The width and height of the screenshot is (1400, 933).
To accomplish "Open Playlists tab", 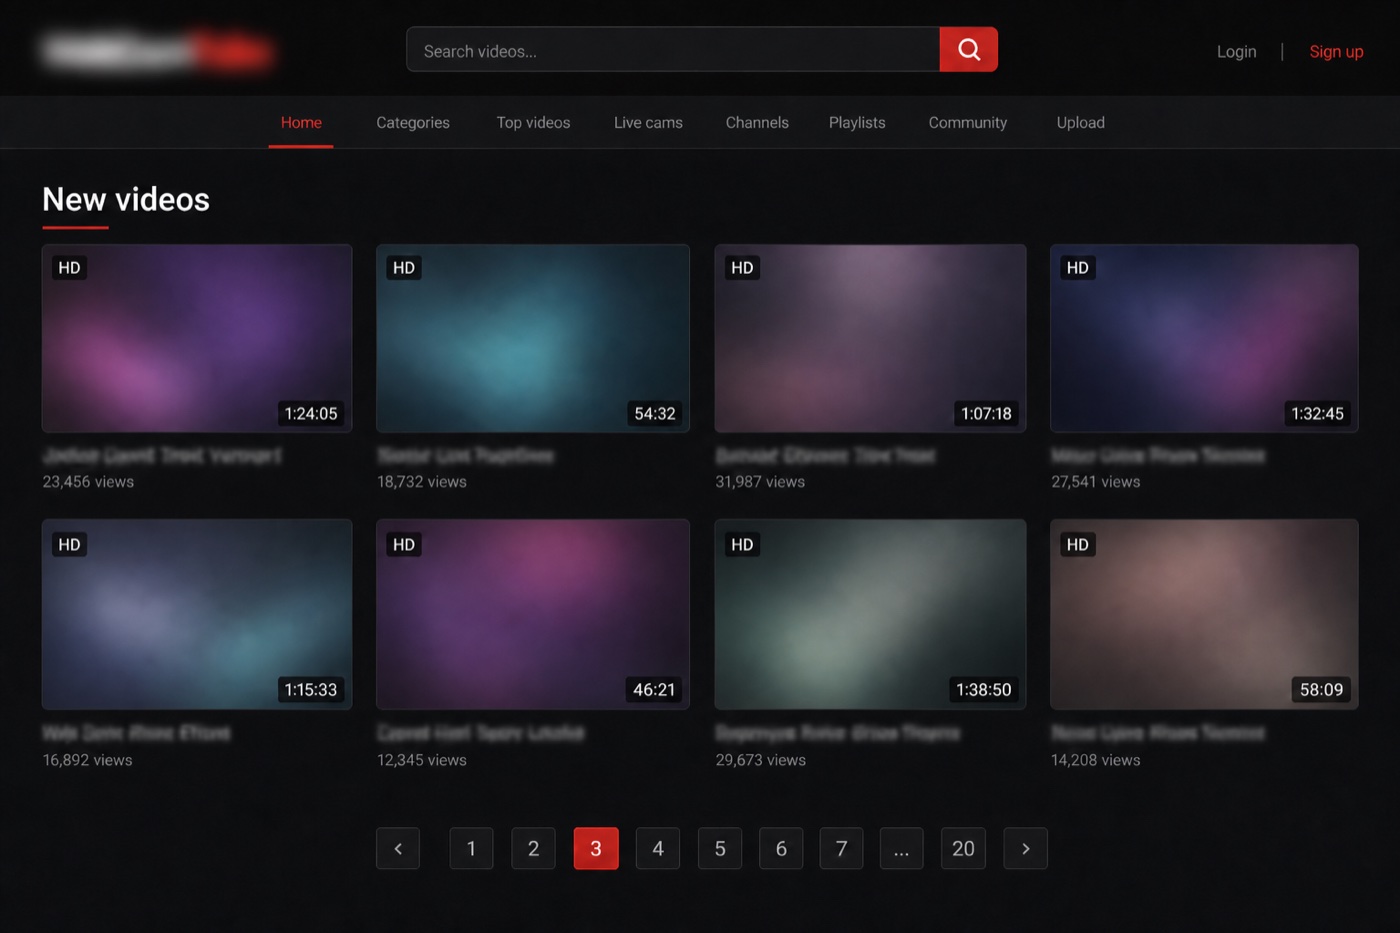I will (x=857, y=122).
